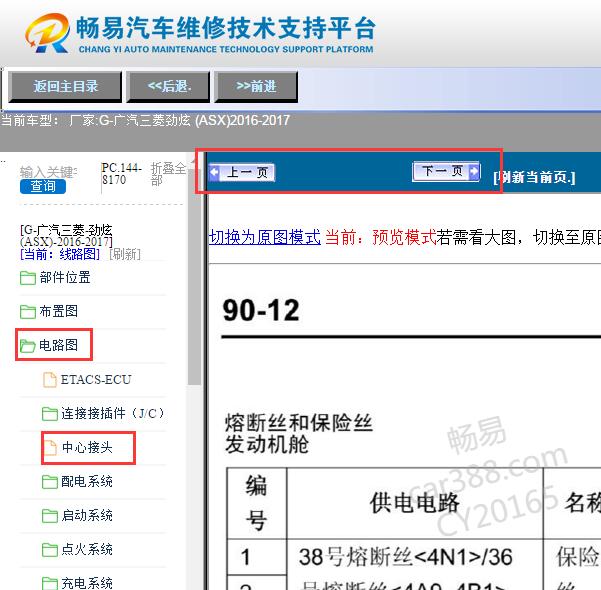Screen dimensions: 601x590
Task: Click folder icon beside 点火系统
Action: pos(50,549)
